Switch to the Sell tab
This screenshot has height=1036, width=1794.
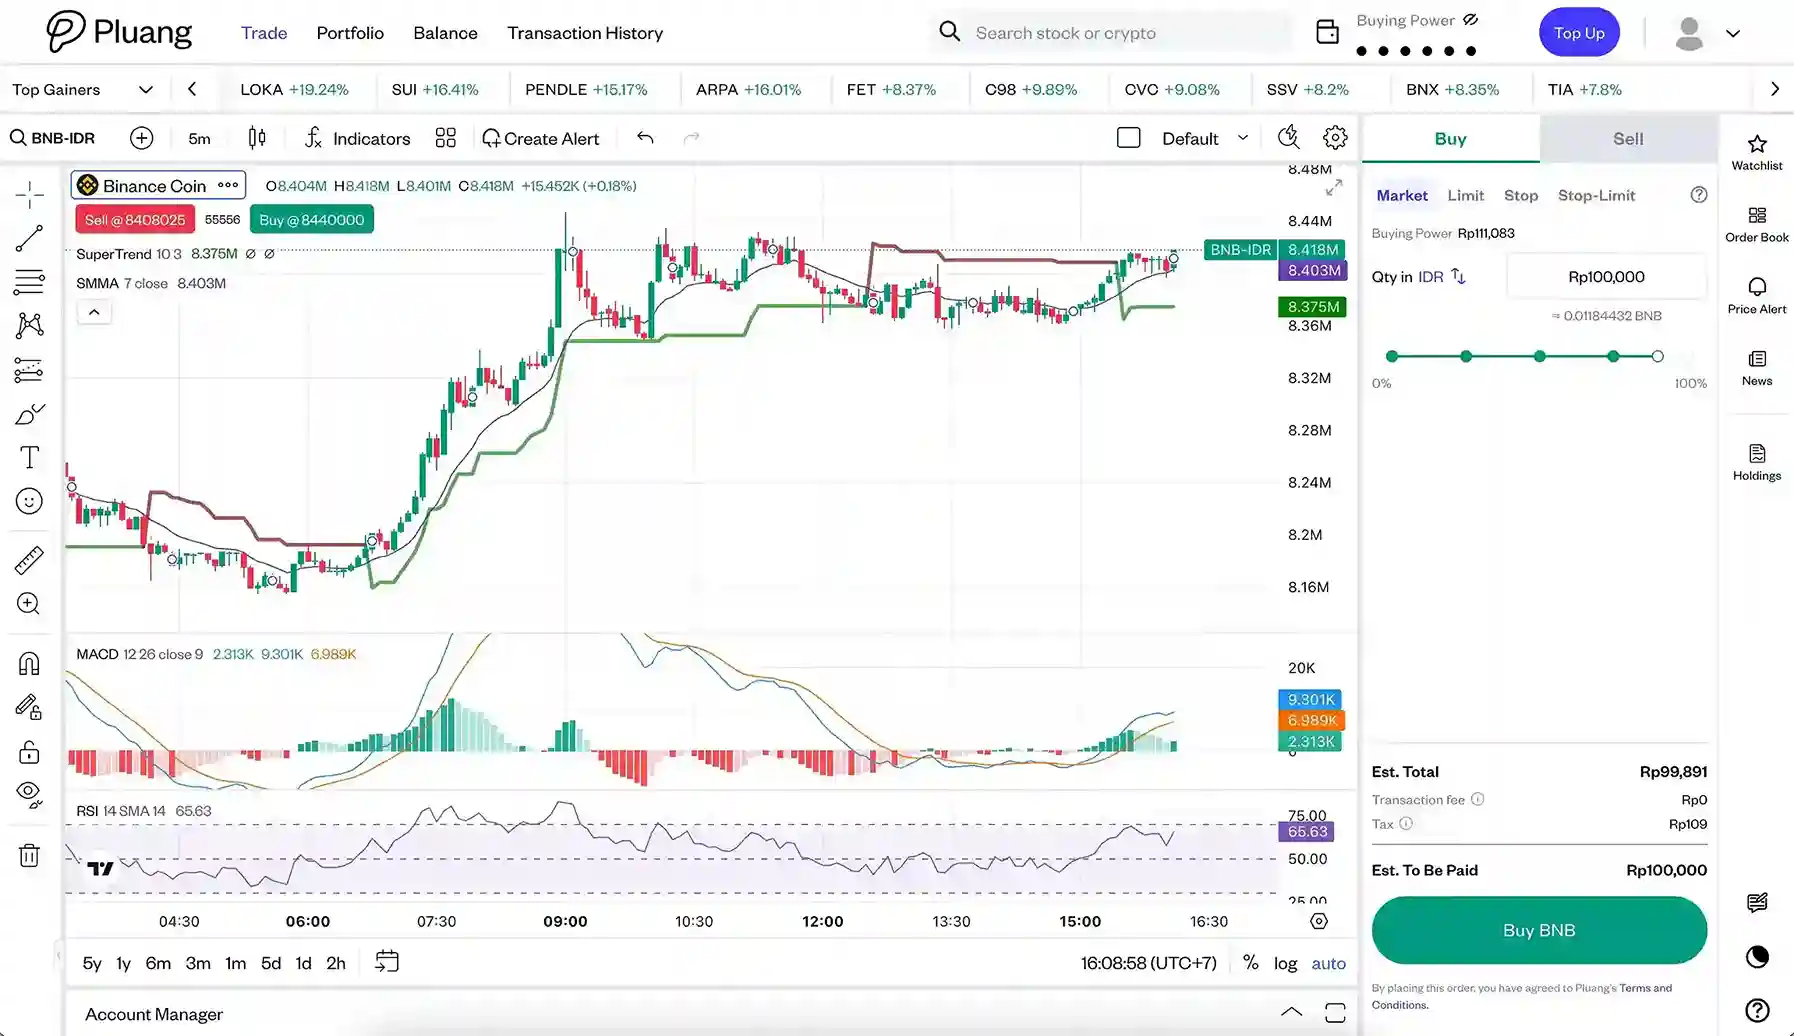tap(1628, 139)
